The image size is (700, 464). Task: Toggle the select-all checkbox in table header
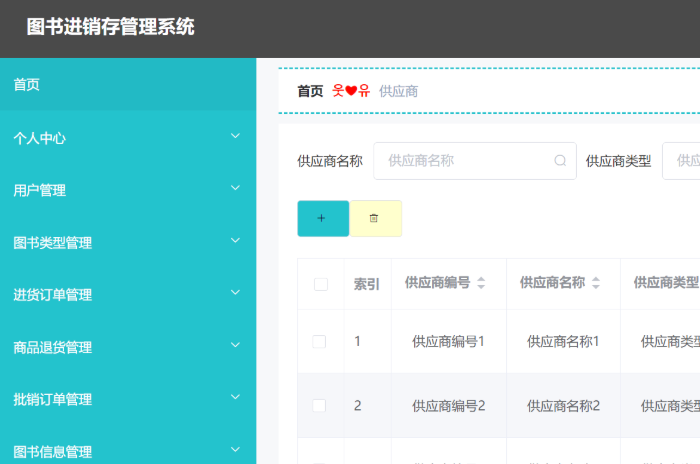[320, 284]
